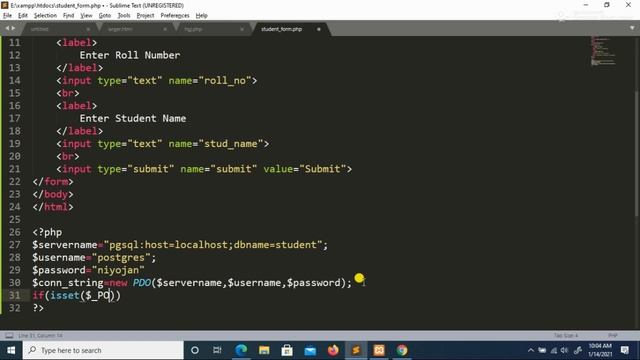This screenshot has height=360, width=640.
Task: Show hidden system tray icons
Action: (x=531, y=350)
